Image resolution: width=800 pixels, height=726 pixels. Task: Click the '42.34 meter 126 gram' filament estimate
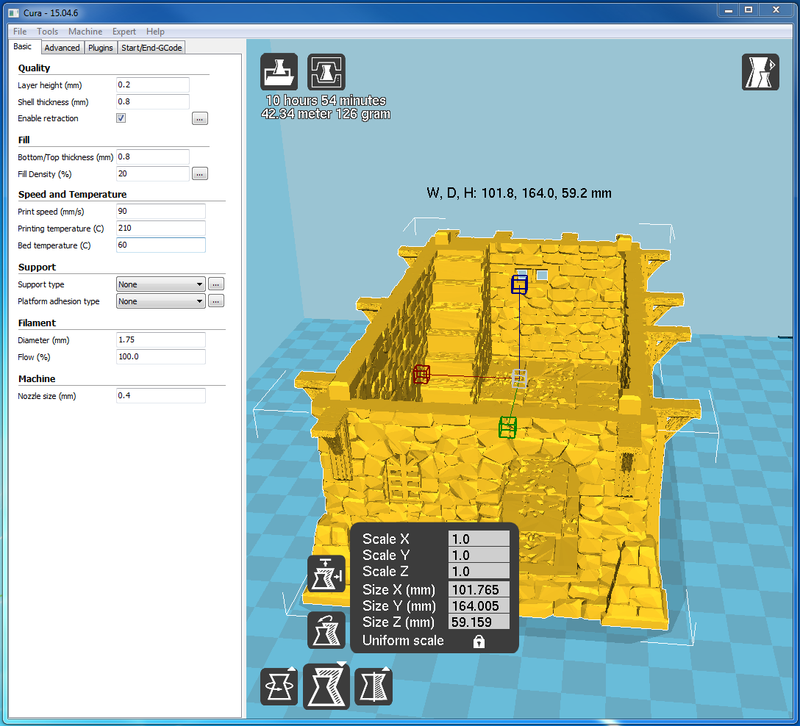coord(326,114)
